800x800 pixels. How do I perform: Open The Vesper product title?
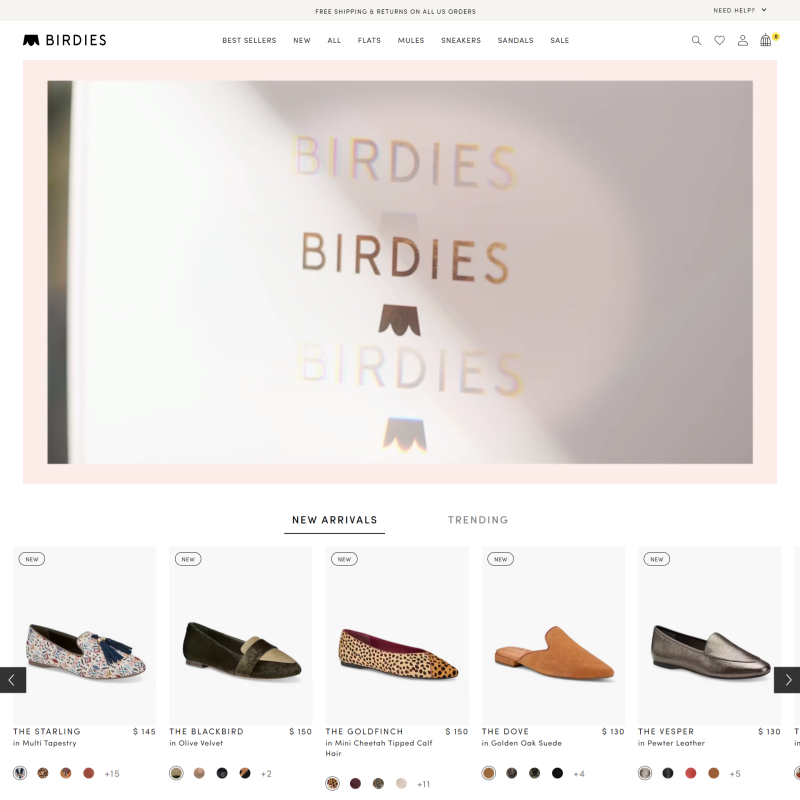coord(666,731)
